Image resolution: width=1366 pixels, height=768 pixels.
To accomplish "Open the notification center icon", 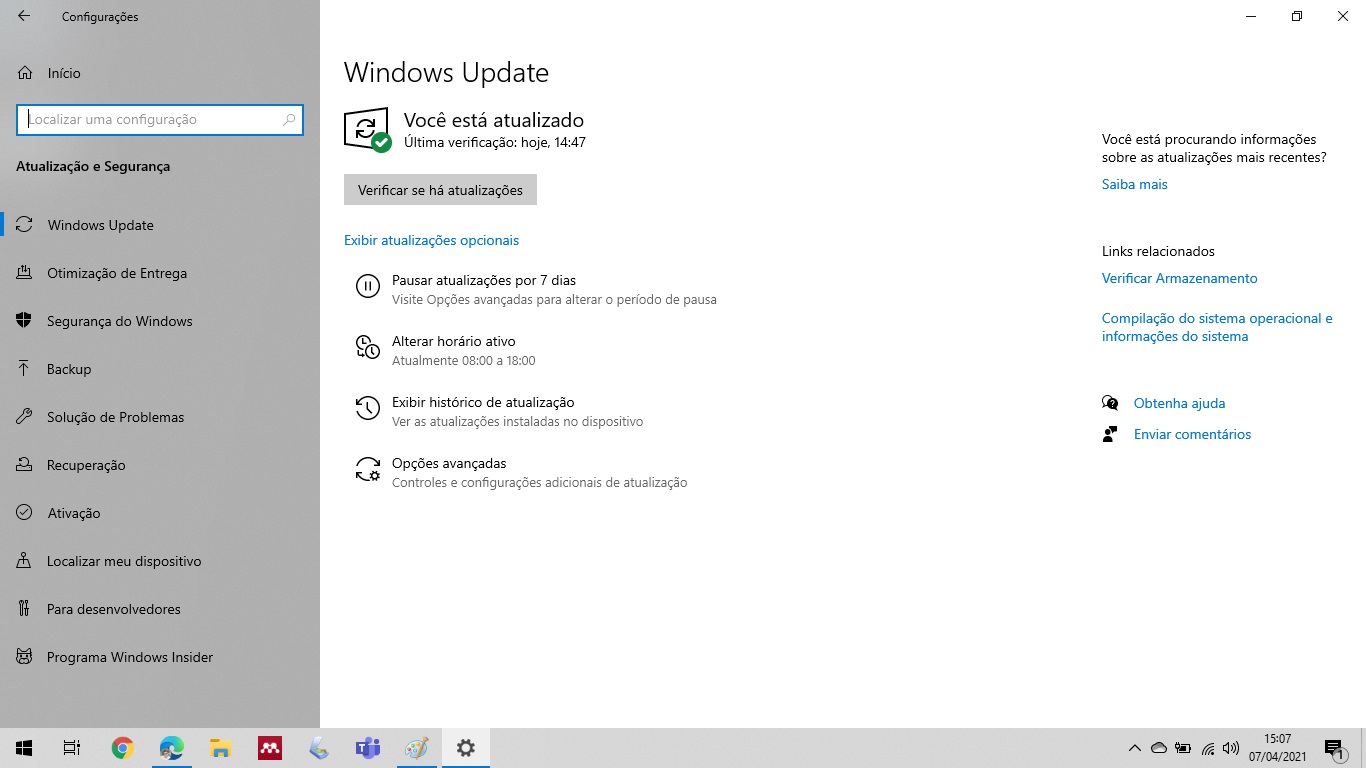I will tap(1333, 748).
